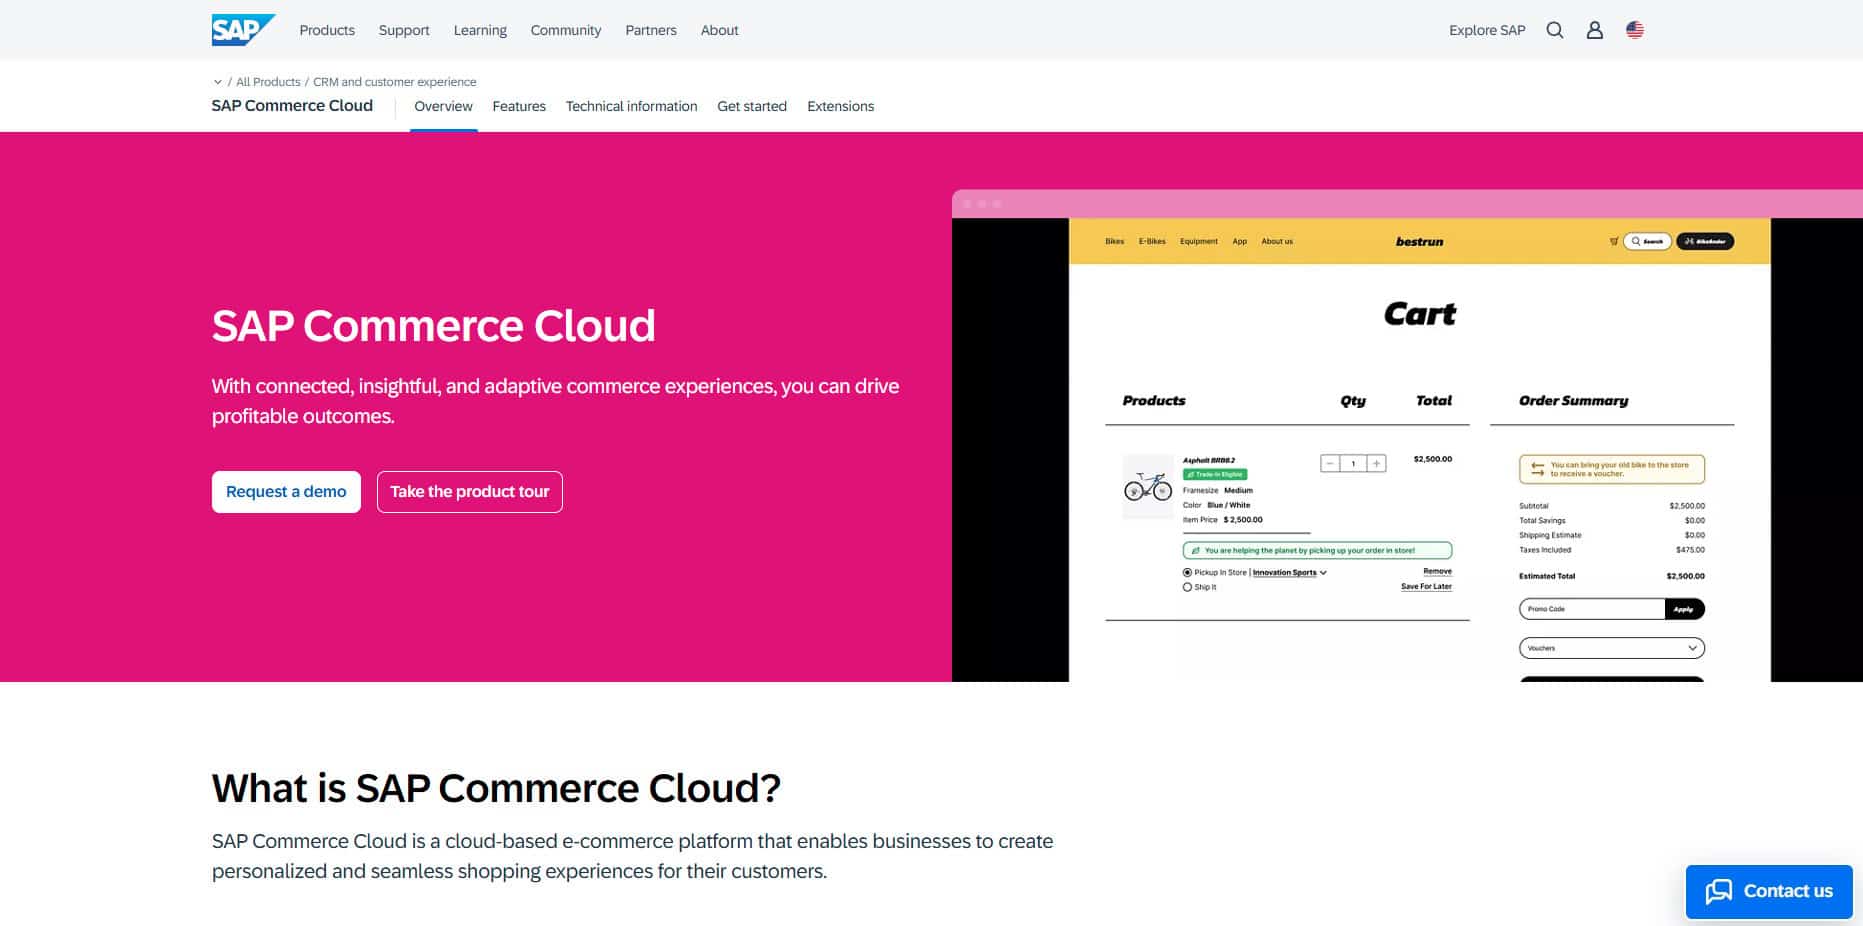Screen dimensions: 1863x926
Task: Click the bike product image in cart
Action: click(x=1148, y=487)
